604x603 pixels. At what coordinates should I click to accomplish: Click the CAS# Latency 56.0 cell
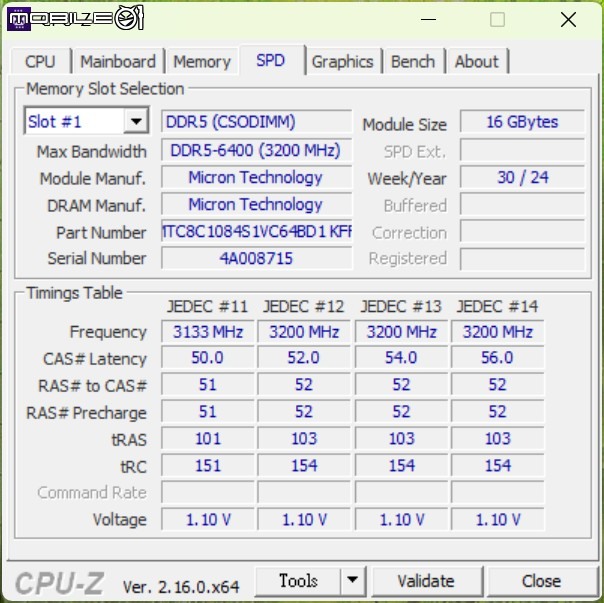(x=497, y=358)
